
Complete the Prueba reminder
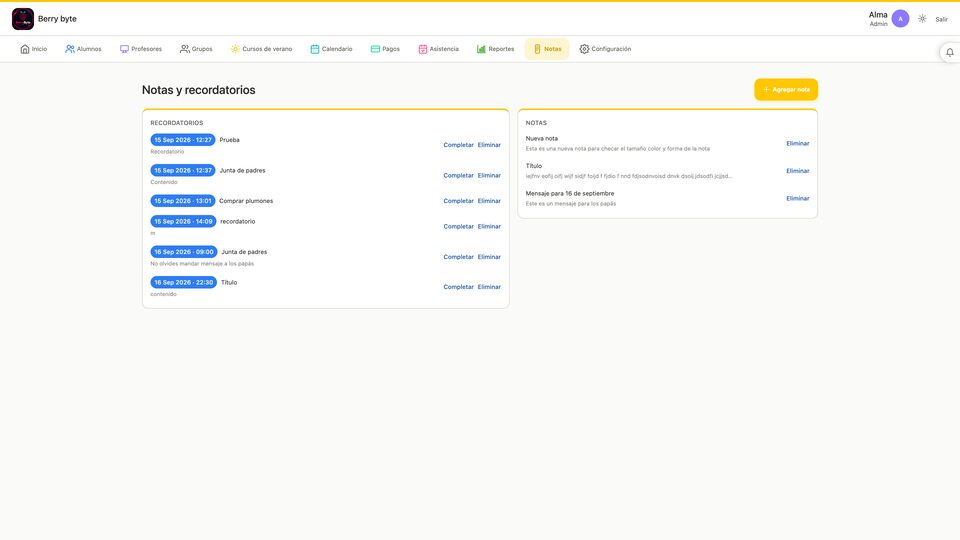coord(459,145)
